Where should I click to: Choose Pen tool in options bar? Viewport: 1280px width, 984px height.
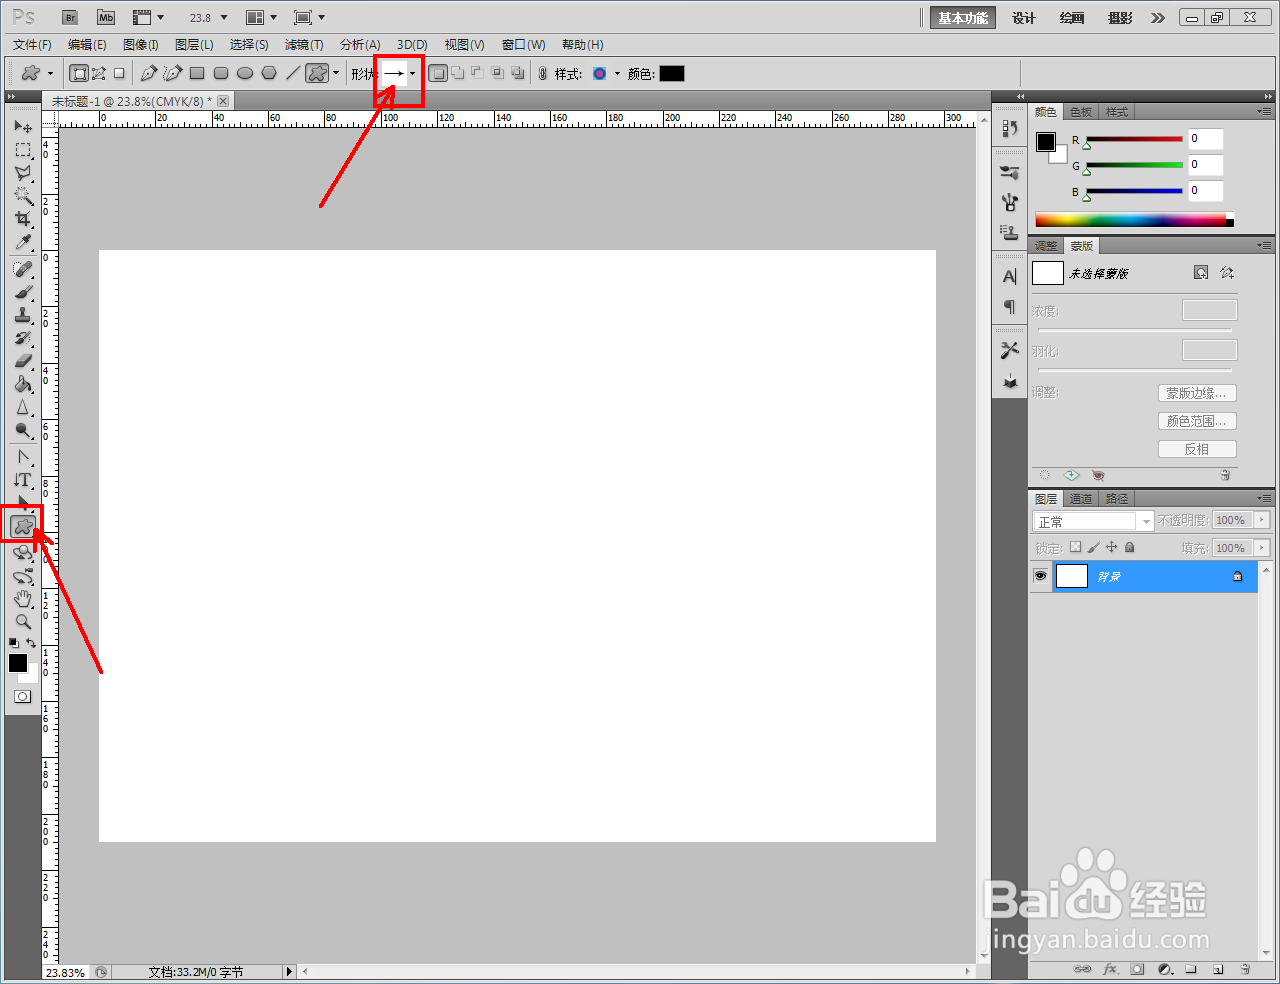coord(149,73)
